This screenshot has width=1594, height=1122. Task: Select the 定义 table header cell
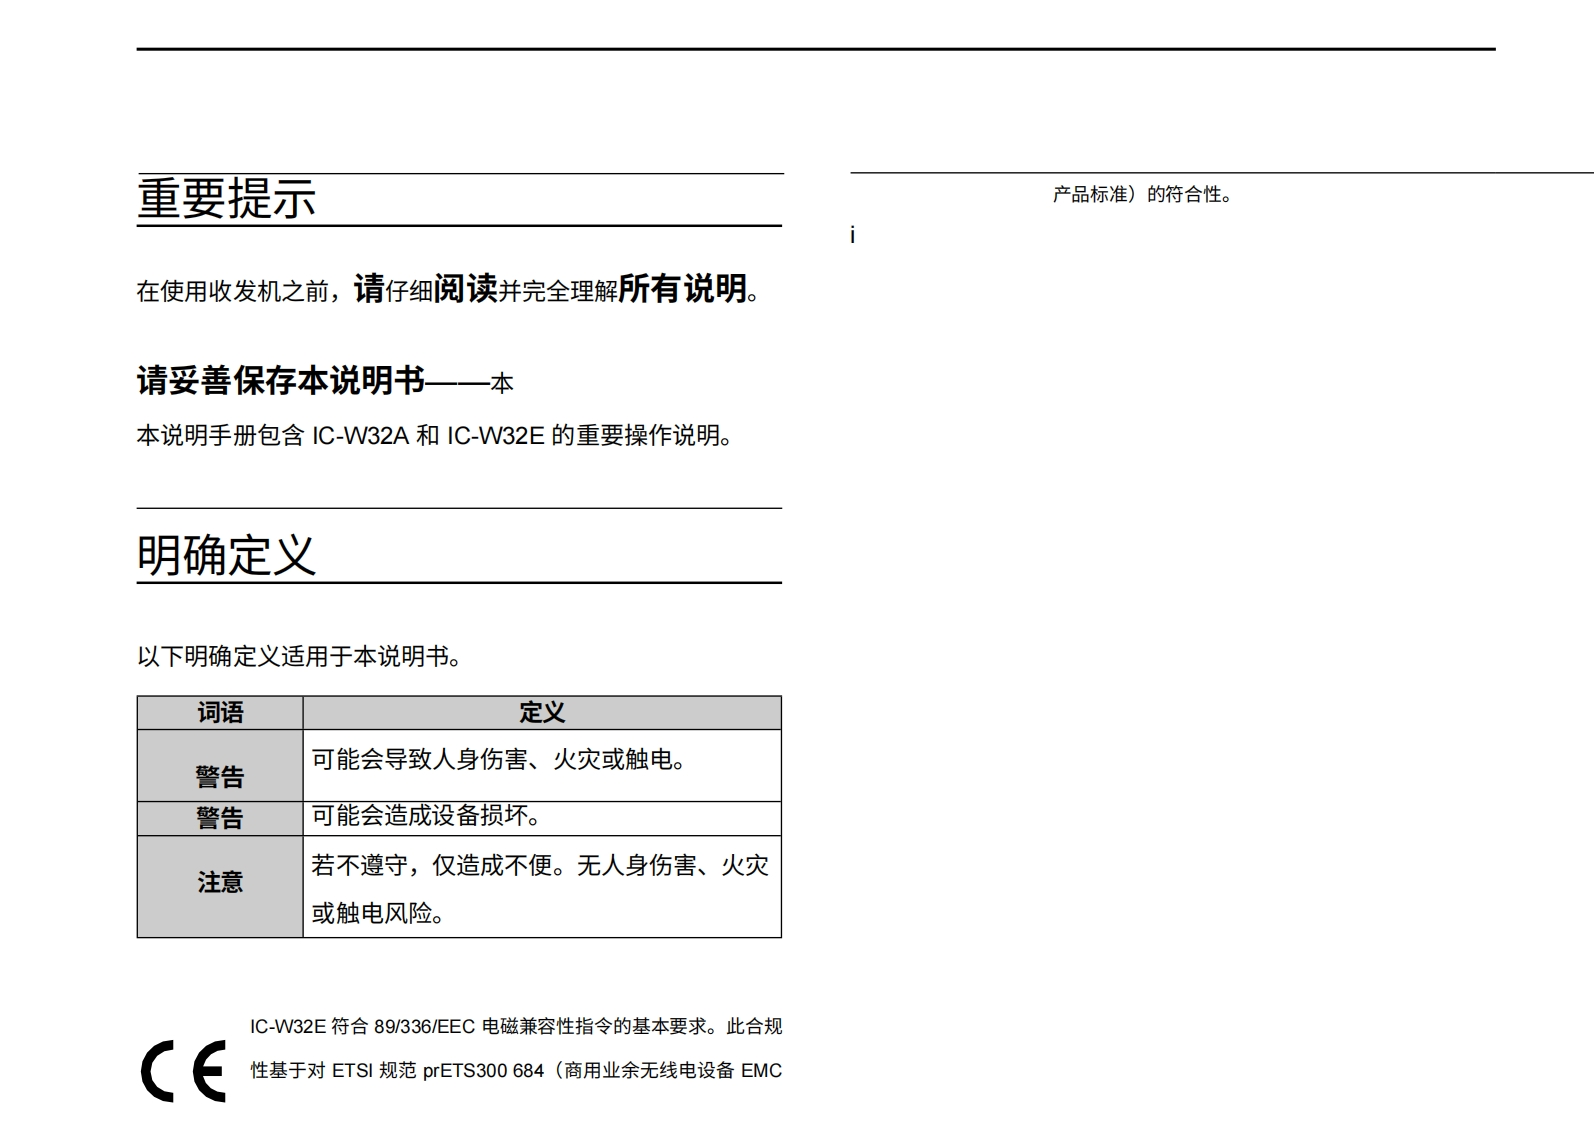click(541, 713)
